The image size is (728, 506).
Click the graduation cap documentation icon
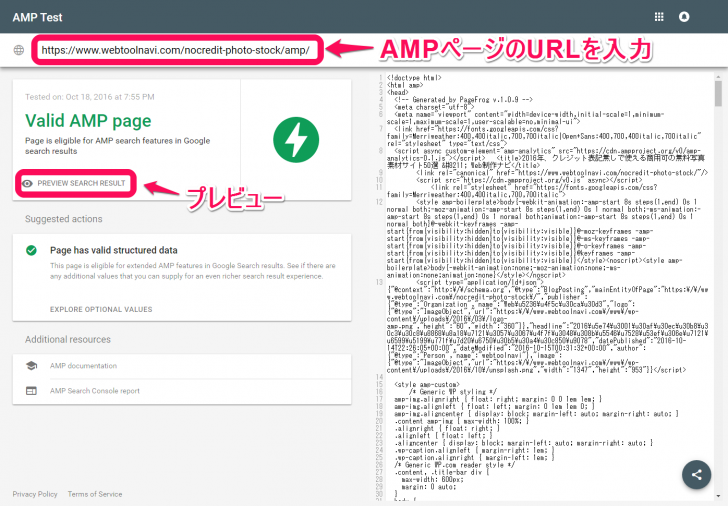(x=31, y=366)
